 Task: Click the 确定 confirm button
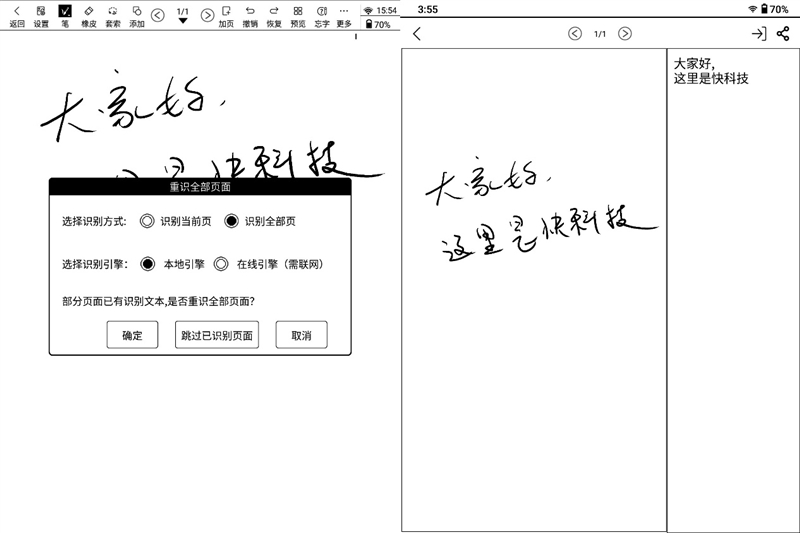(132, 335)
